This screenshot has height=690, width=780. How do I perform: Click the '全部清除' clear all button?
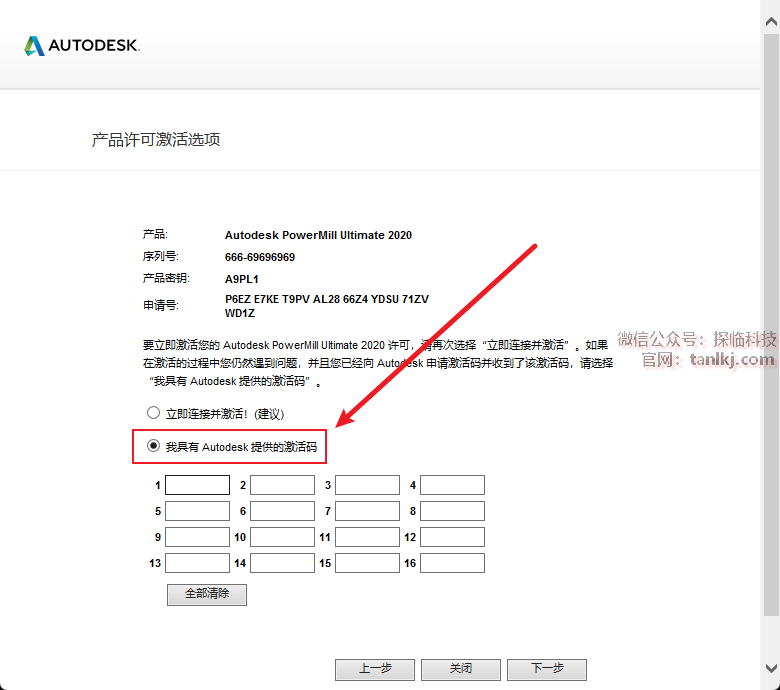(x=207, y=594)
